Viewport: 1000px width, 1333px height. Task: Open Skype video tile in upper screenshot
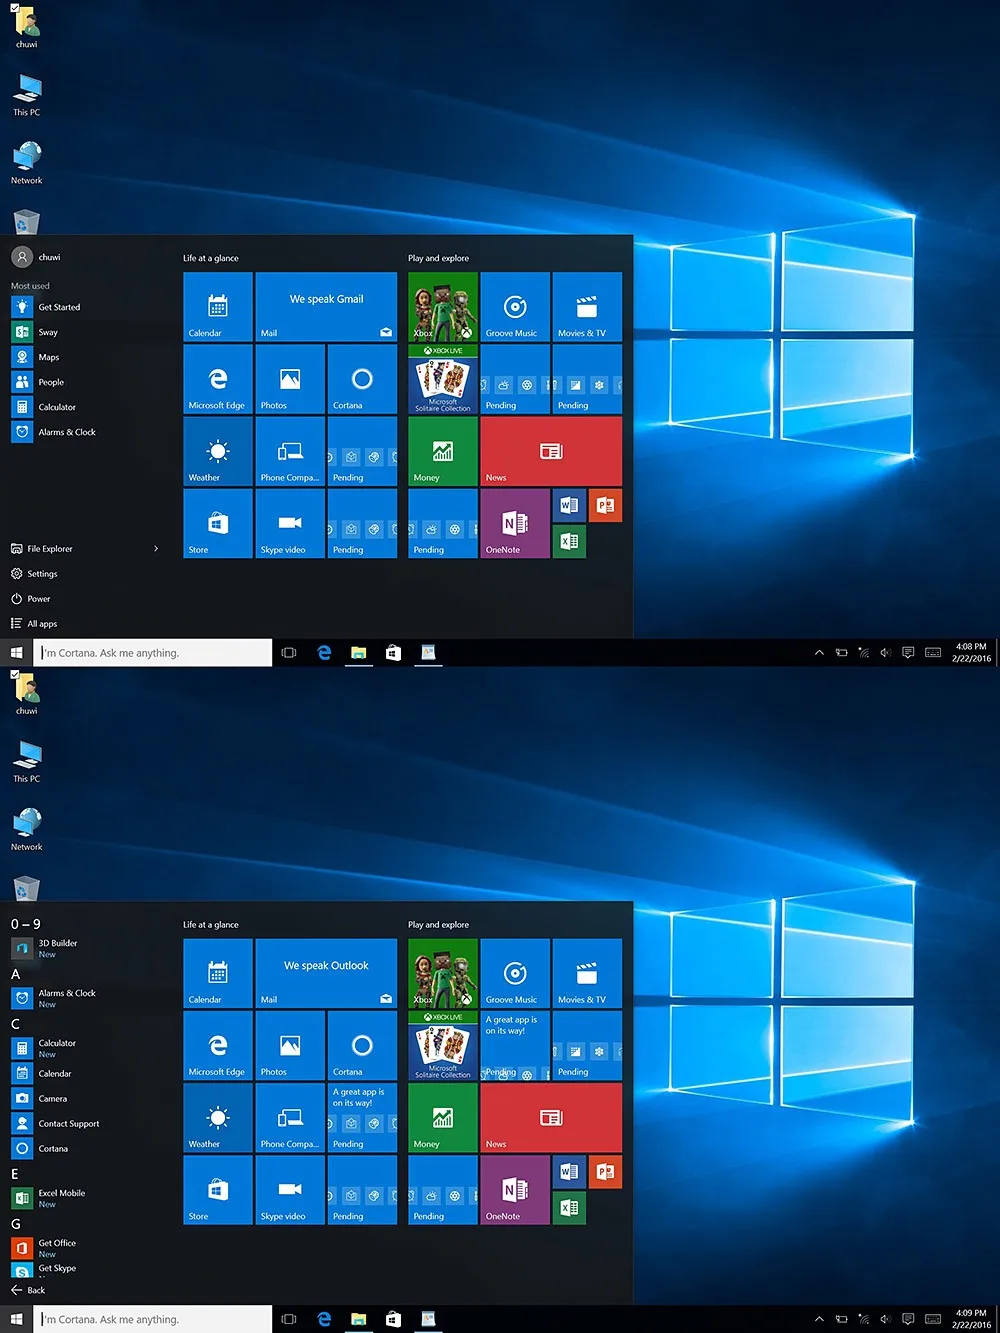[290, 523]
